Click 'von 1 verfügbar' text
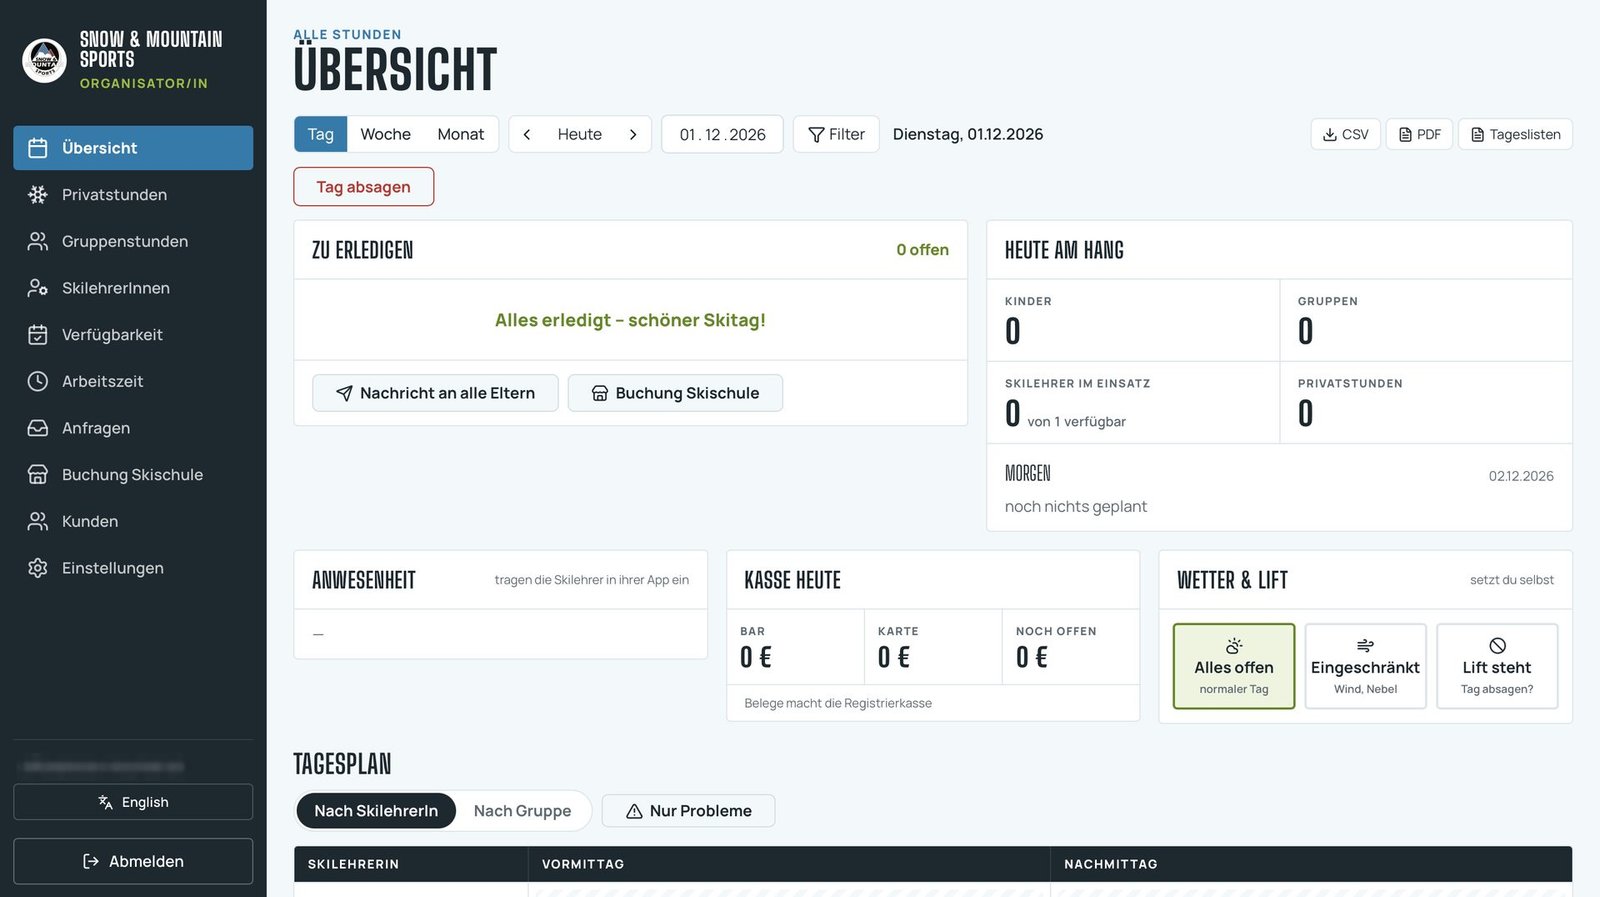 [1076, 422]
